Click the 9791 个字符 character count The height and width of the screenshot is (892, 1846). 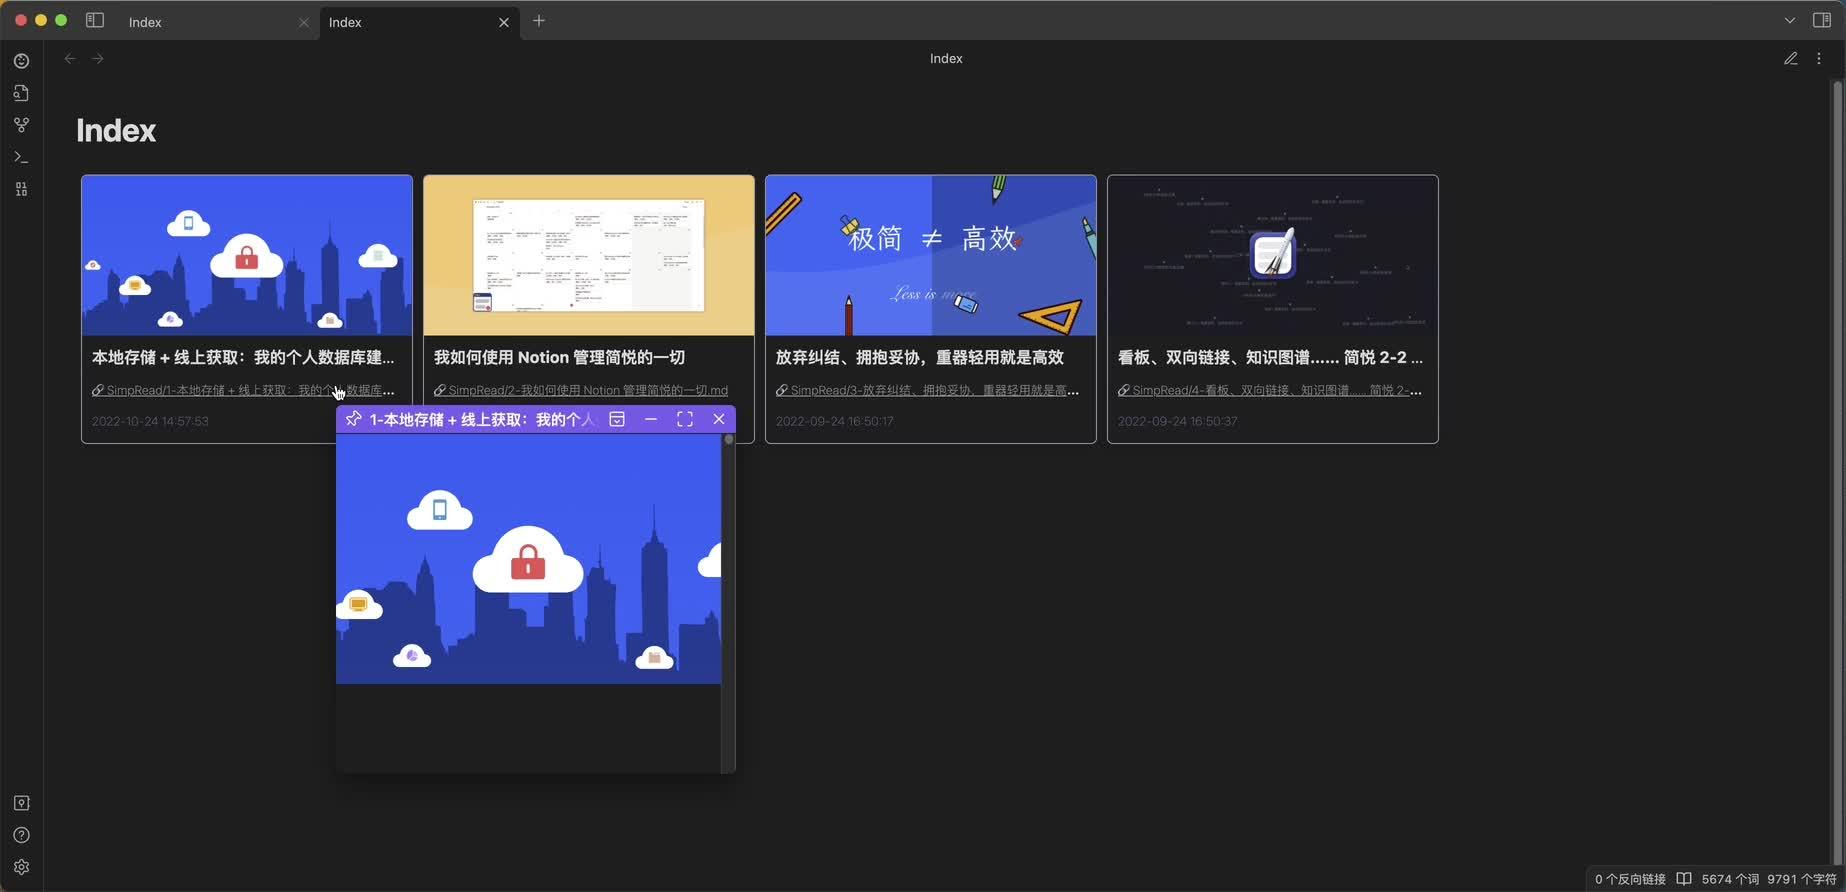click(1802, 879)
